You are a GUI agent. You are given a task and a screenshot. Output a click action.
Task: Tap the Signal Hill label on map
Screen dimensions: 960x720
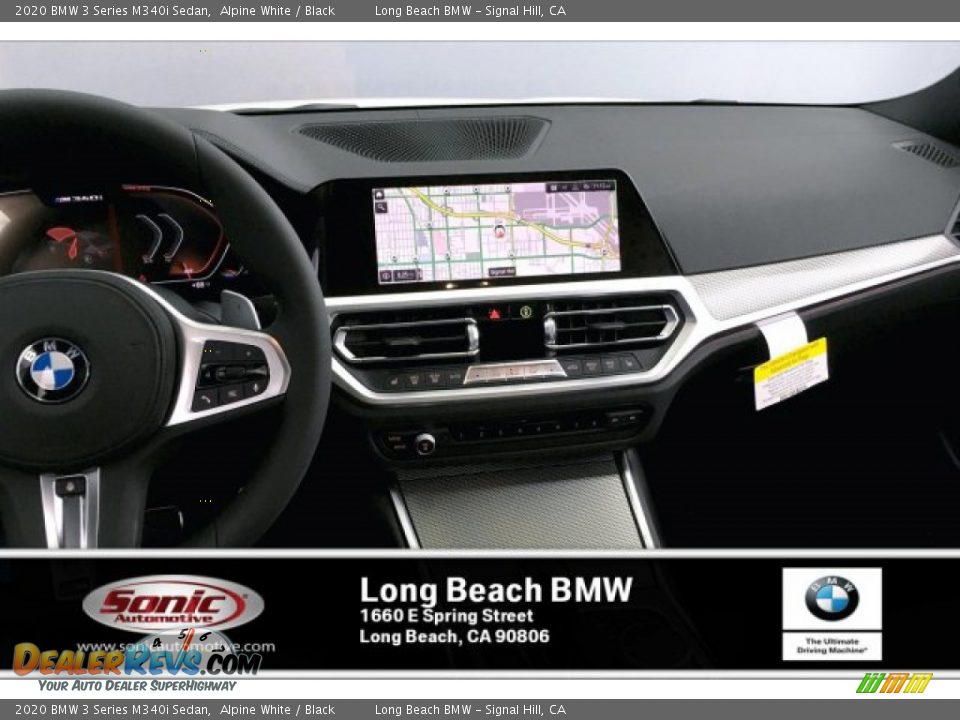click(x=501, y=271)
